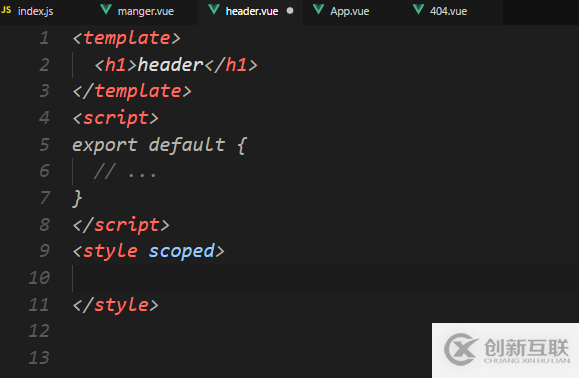The height and width of the screenshot is (378, 579).
Task: Click the closing style tag on line 11
Action: [x=116, y=305]
